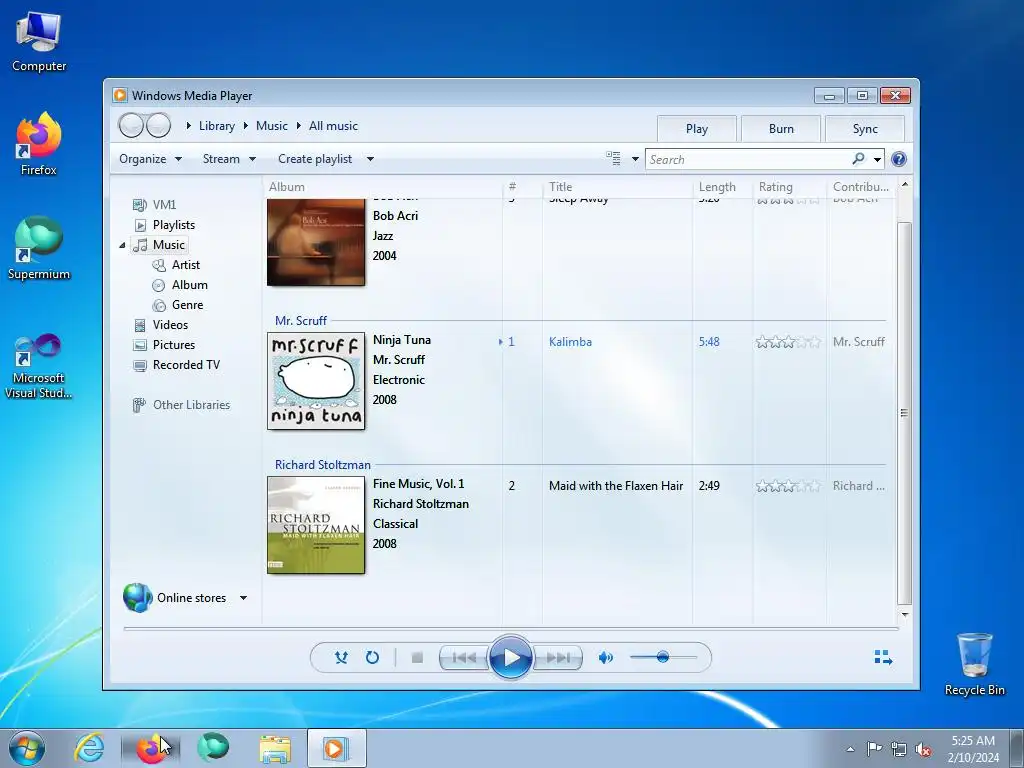This screenshot has width=1024, height=768.
Task: Mute the volume speaker icon
Action: (x=605, y=658)
